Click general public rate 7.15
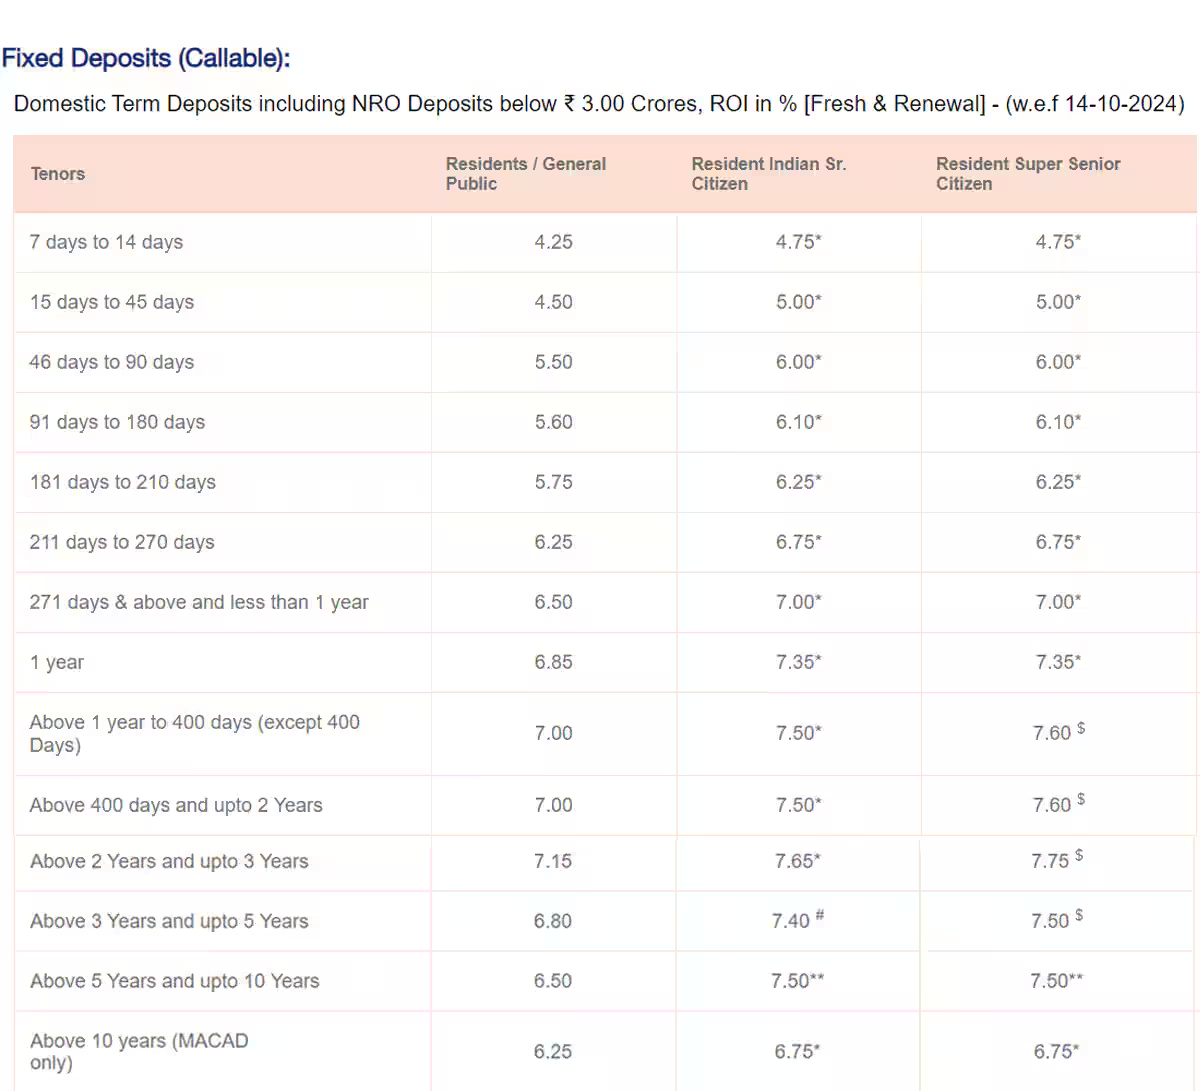The height and width of the screenshot is (1091, 1200). 553,861
